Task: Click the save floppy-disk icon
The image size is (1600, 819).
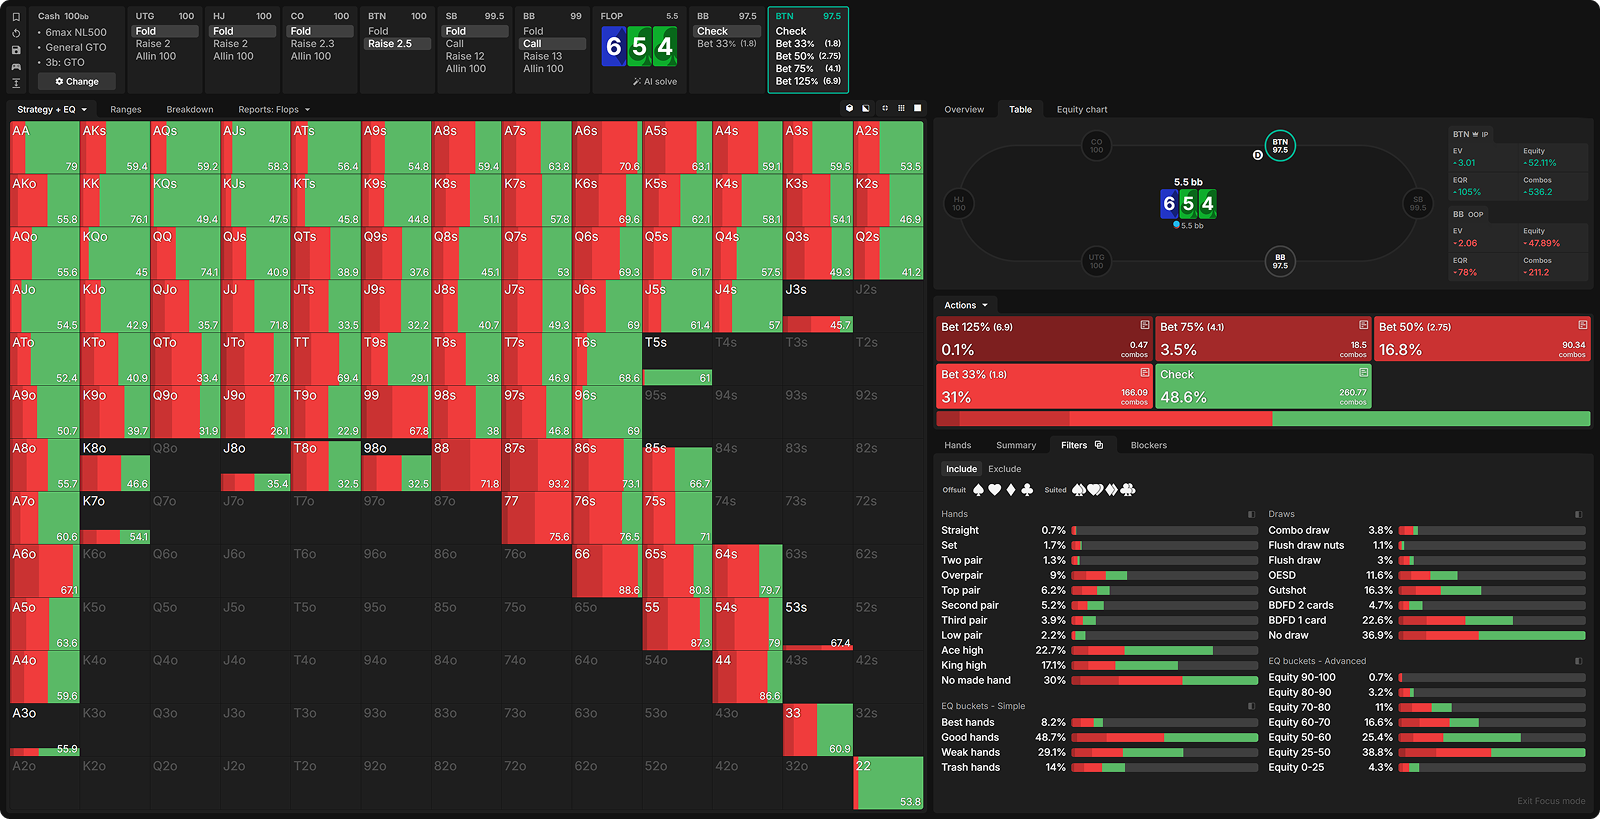Action: click(x=16, y=50)
